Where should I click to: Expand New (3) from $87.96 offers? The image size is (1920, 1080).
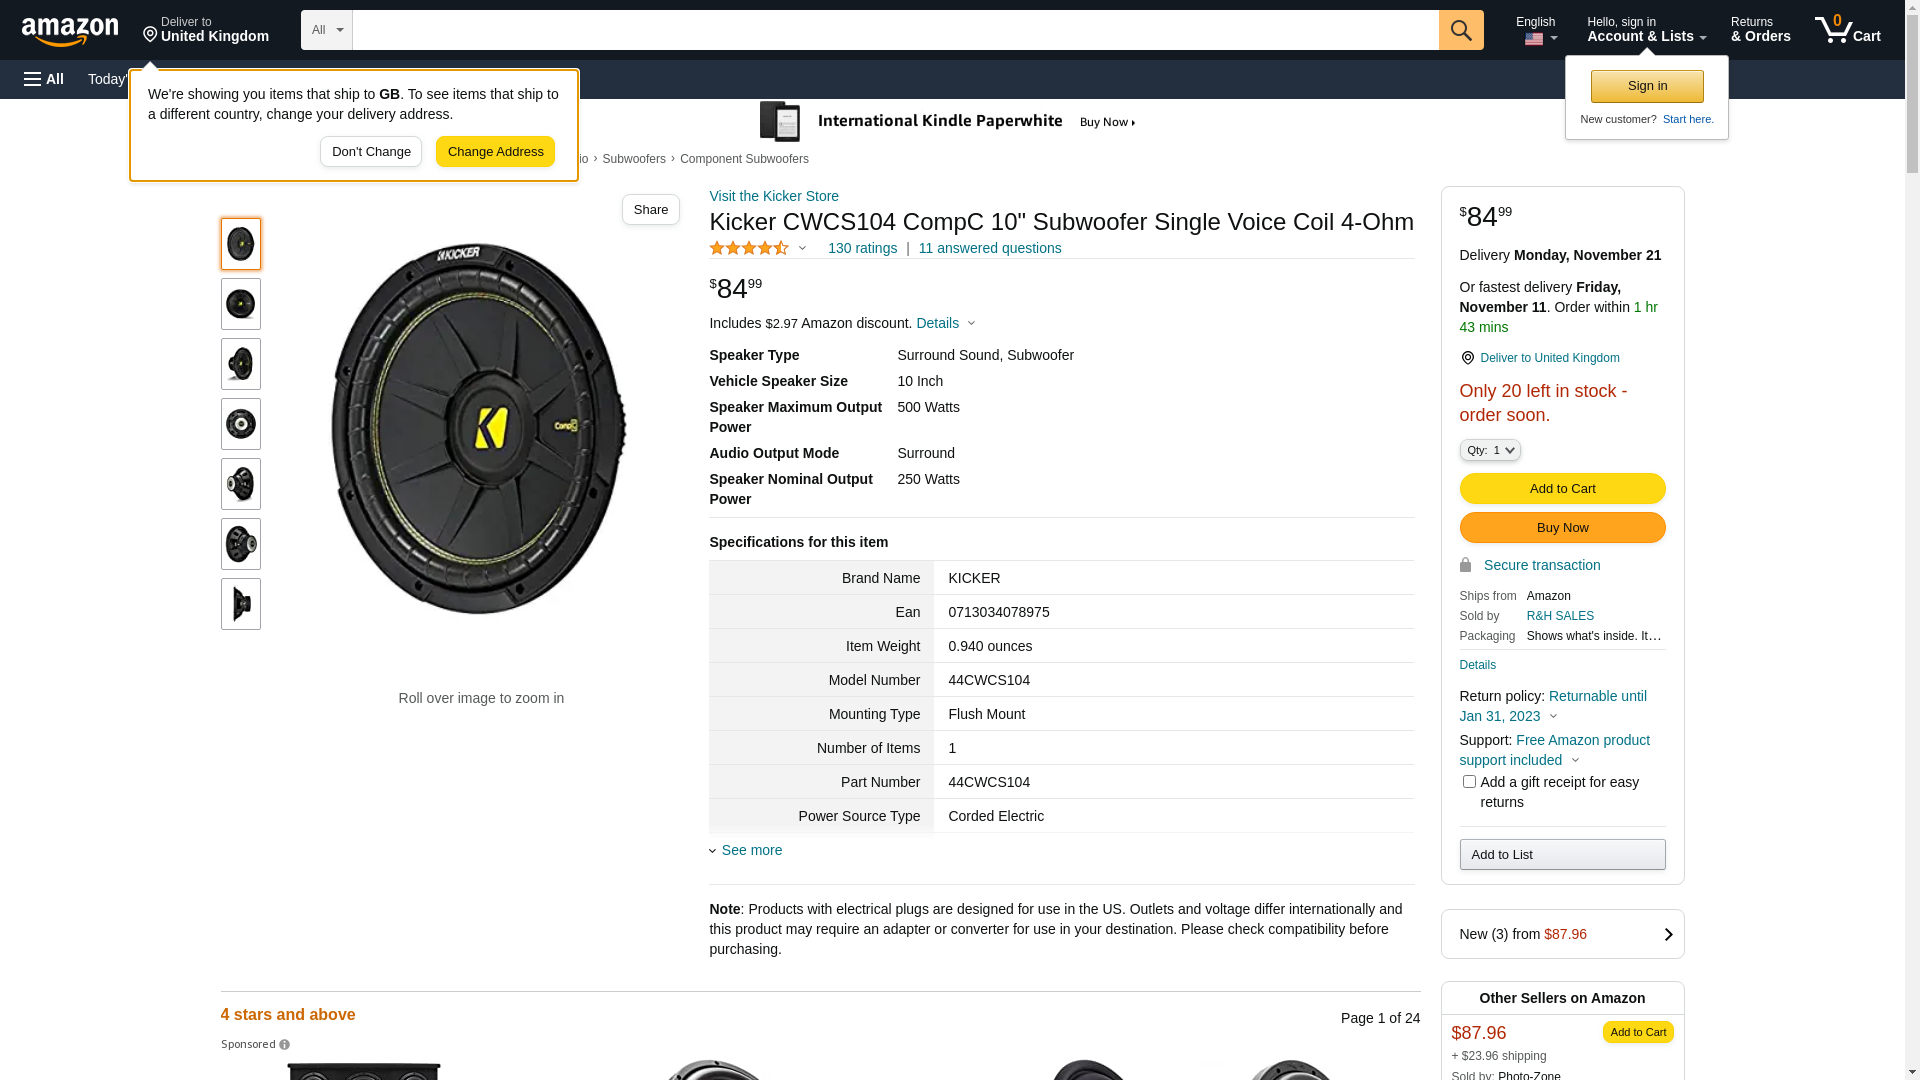coord(1562,934)
